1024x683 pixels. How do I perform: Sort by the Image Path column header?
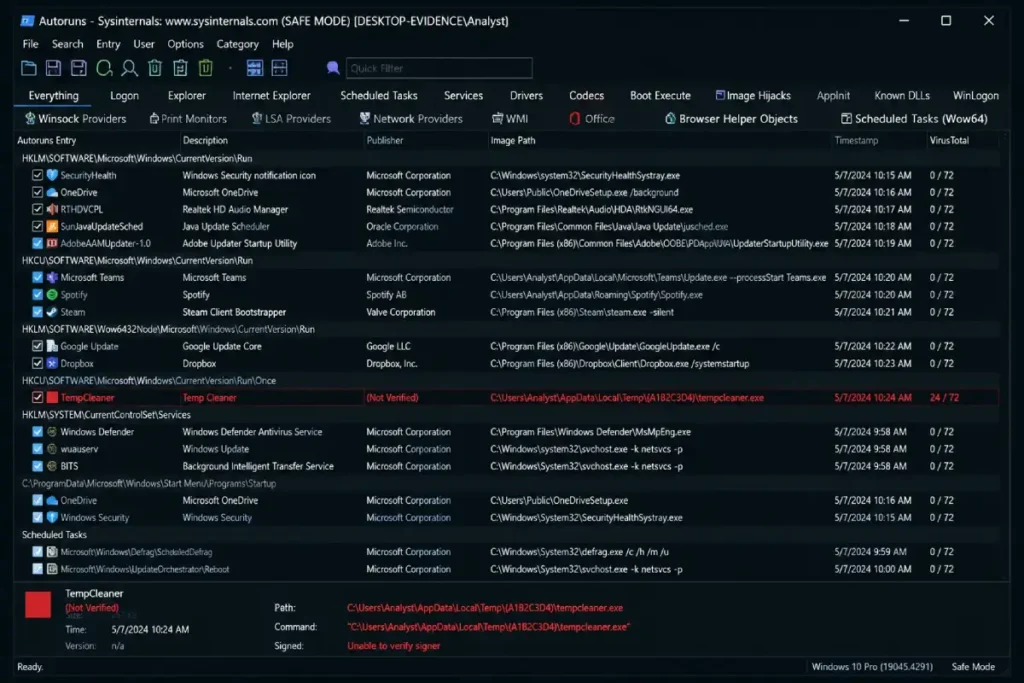513,140
